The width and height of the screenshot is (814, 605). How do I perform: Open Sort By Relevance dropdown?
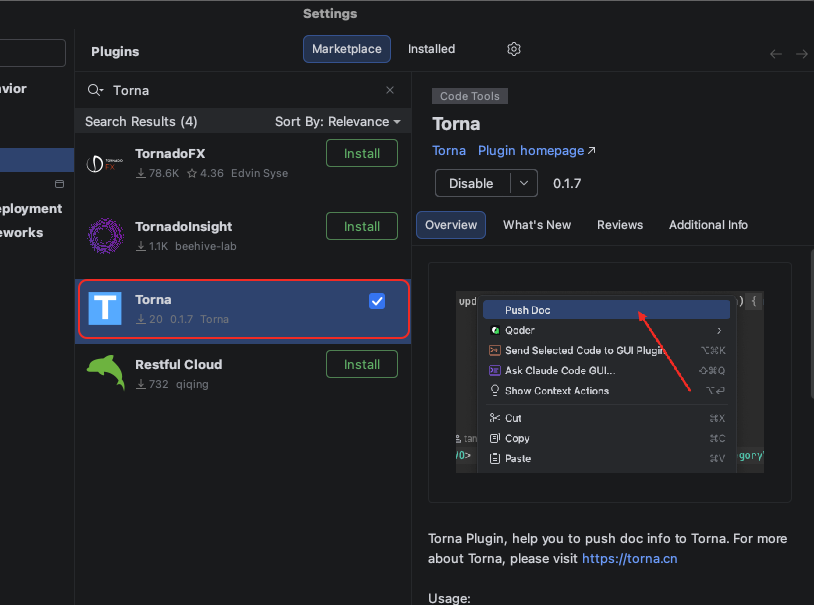click(337, 122)
